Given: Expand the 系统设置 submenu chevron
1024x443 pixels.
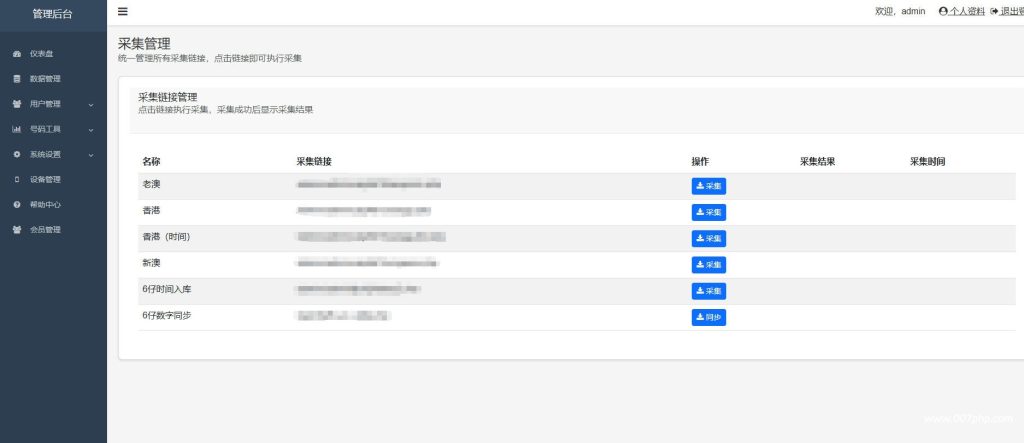Looking at the screenshot, I should pyautogui.click(x=91, y=155).
